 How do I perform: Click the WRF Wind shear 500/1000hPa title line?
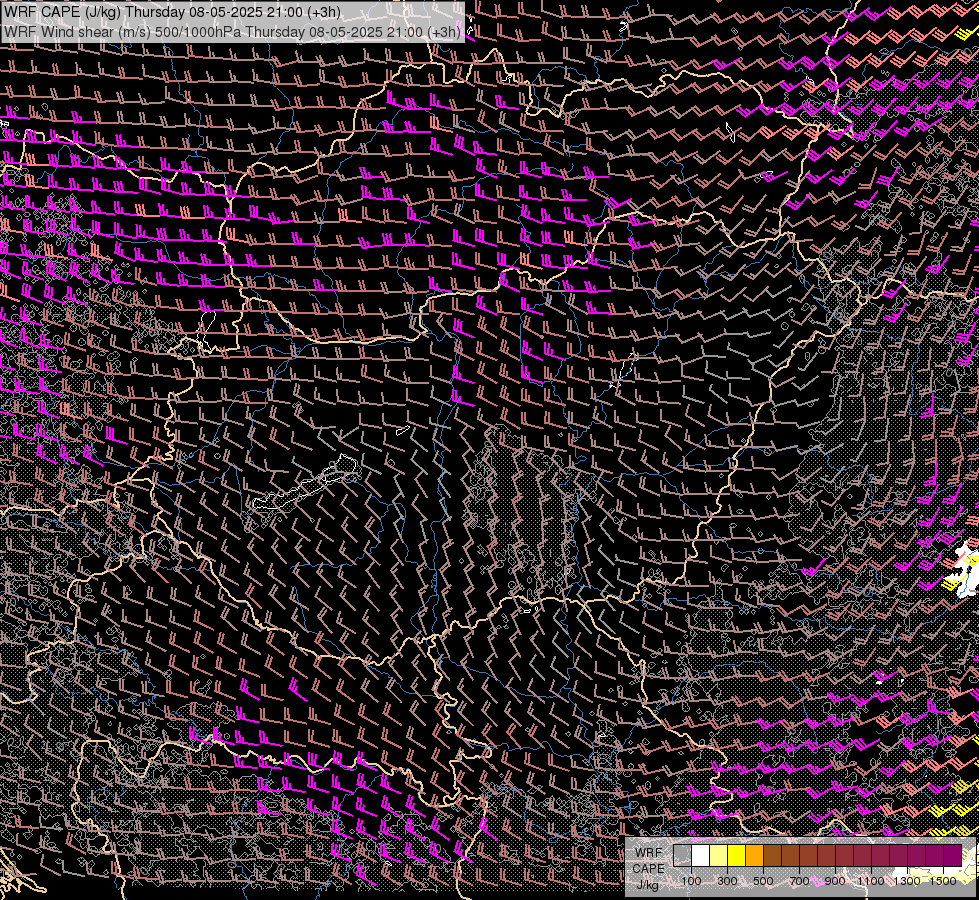(232, 32)
